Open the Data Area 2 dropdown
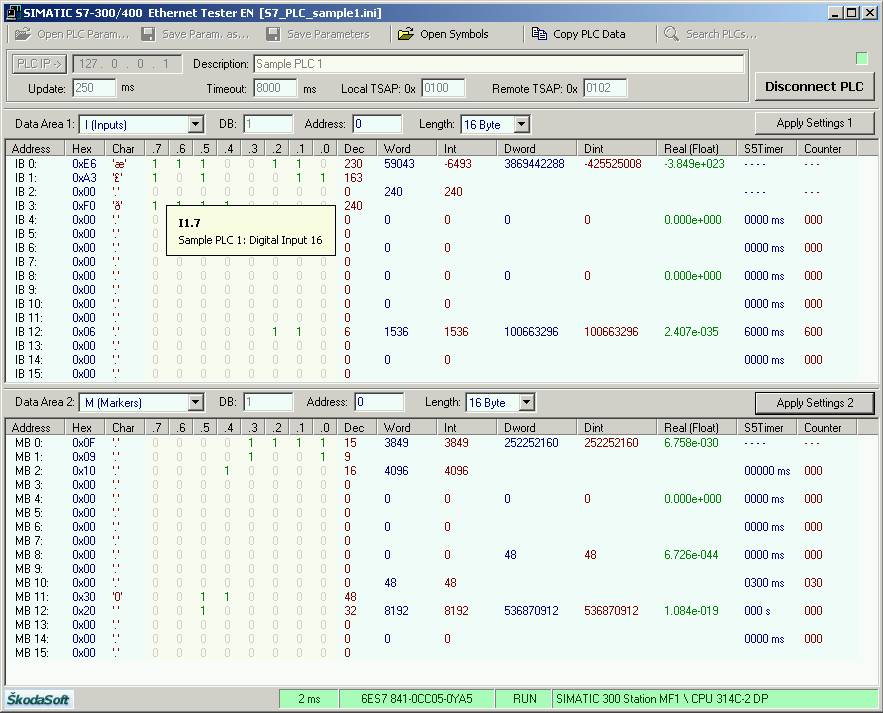Image resolution: width=883 pixels, height=713 pixels. pos(195,402)
